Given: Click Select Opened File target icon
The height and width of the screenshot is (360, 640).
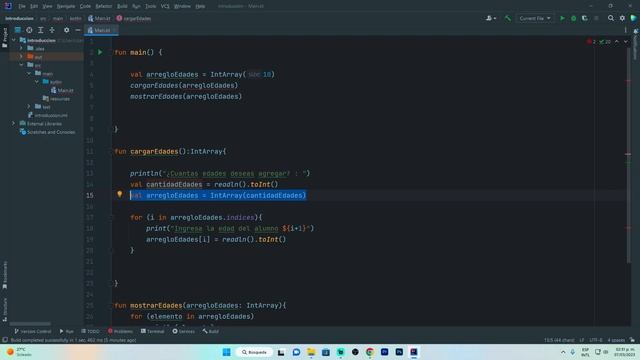Looking at the screenshot, I should pyautogui.click(x=29, y=30).
